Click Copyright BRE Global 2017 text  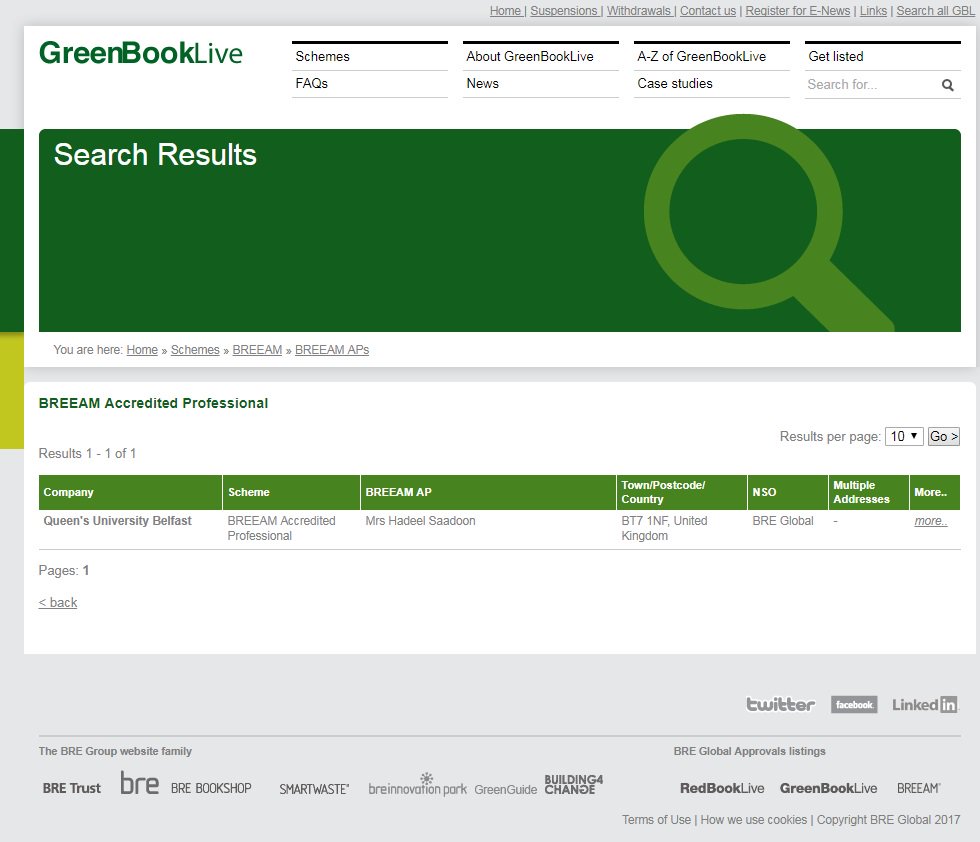click(x=888, y=819)
